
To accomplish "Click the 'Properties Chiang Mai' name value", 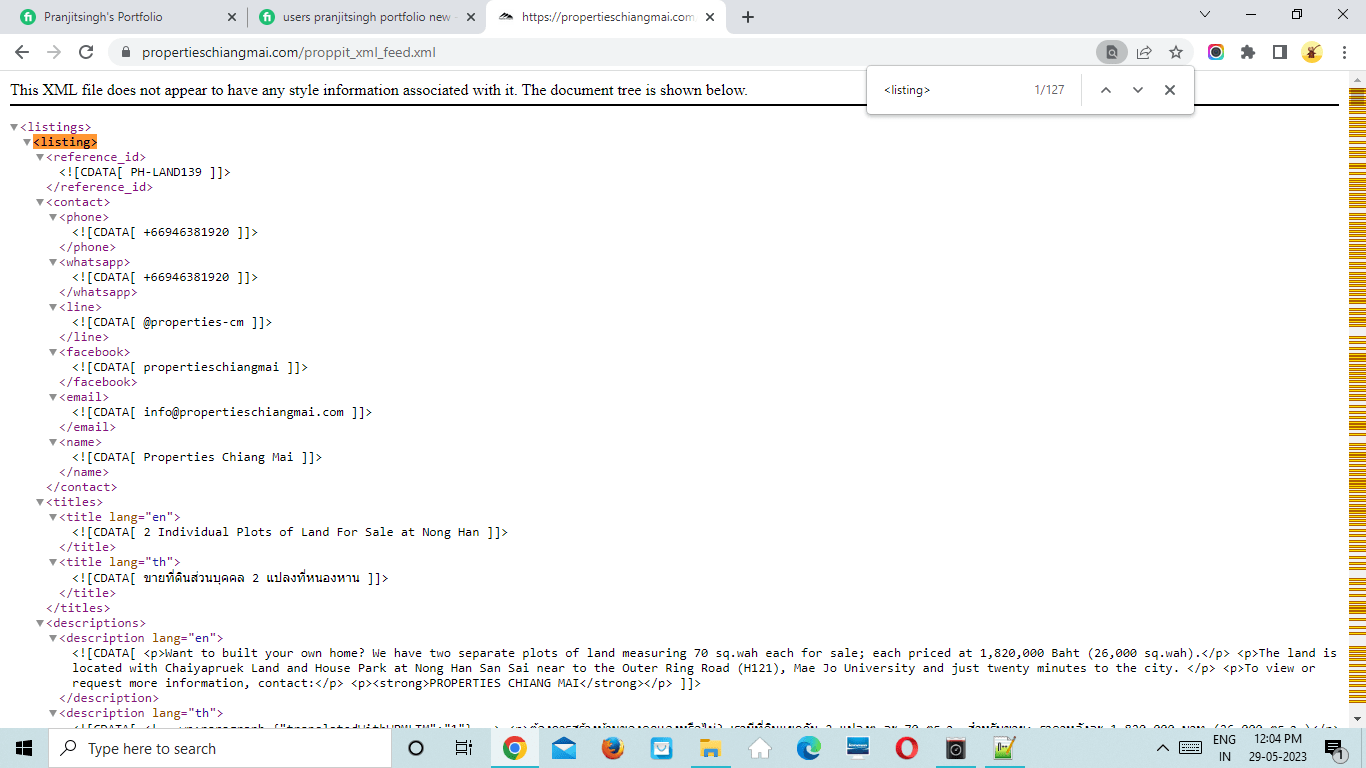I will point(219,457).
